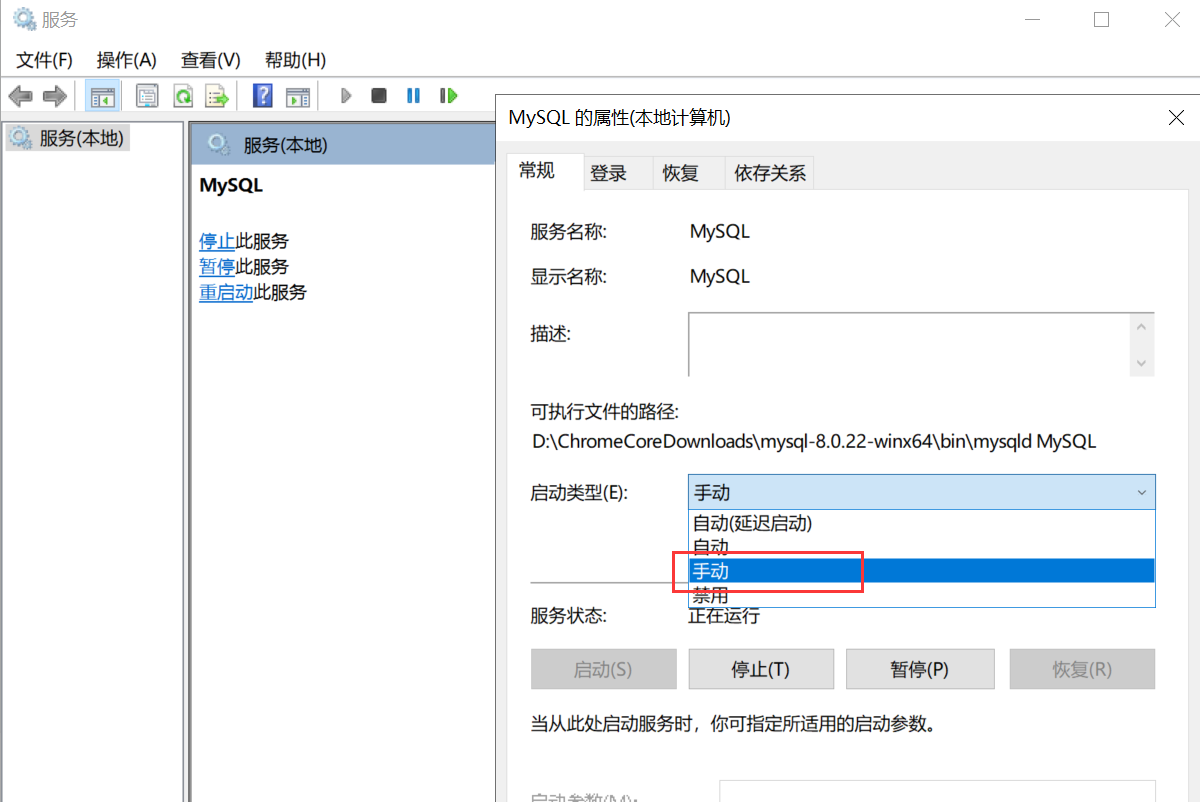The image size is (1200, 802).
Task: Click the MySQL value beside 显示名称
Action: coord(720,276)
